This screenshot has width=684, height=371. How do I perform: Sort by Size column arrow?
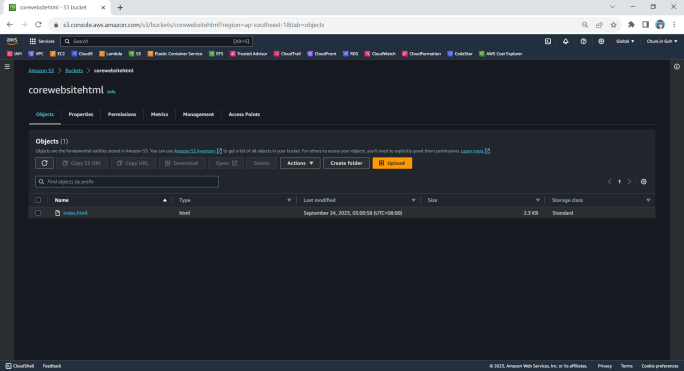click(x=537, y=200)
